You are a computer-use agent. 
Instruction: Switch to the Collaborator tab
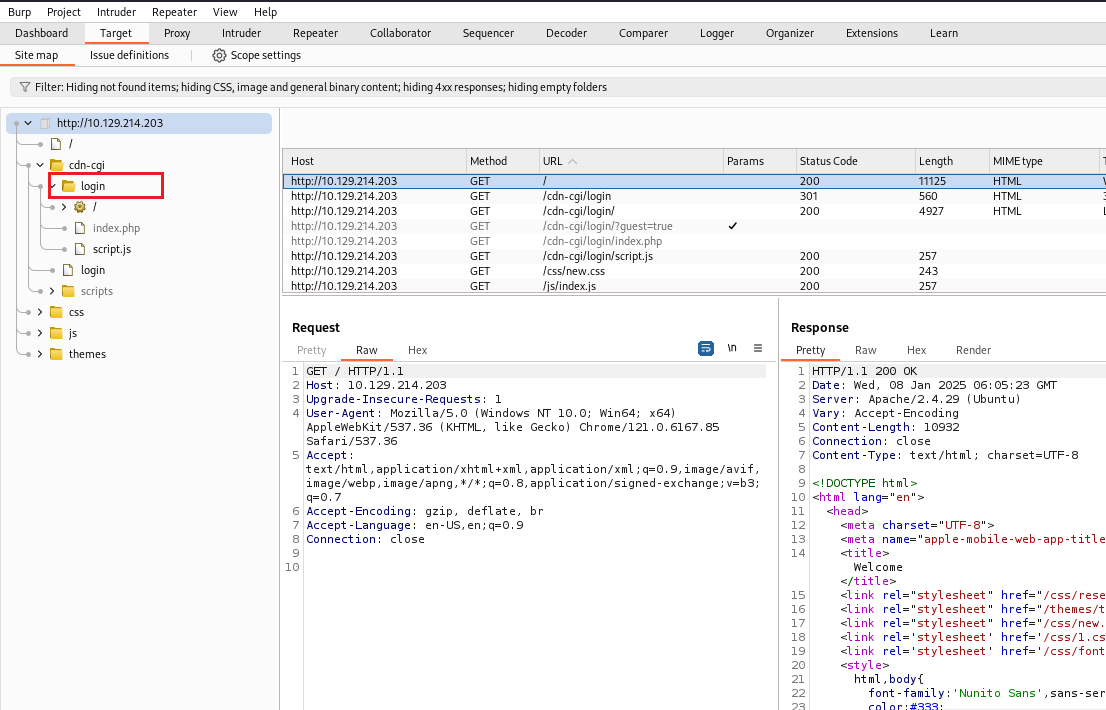tap(400, 33)
